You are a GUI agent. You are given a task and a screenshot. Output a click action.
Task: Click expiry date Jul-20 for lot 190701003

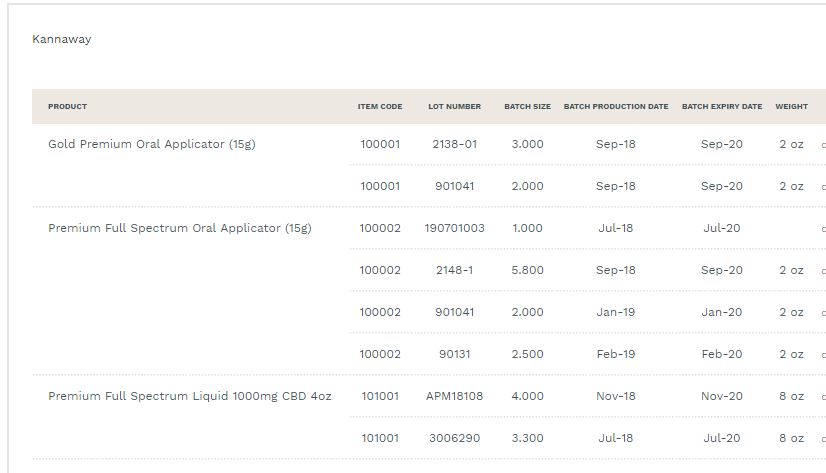pyautogui.click(x=722, y=228)
